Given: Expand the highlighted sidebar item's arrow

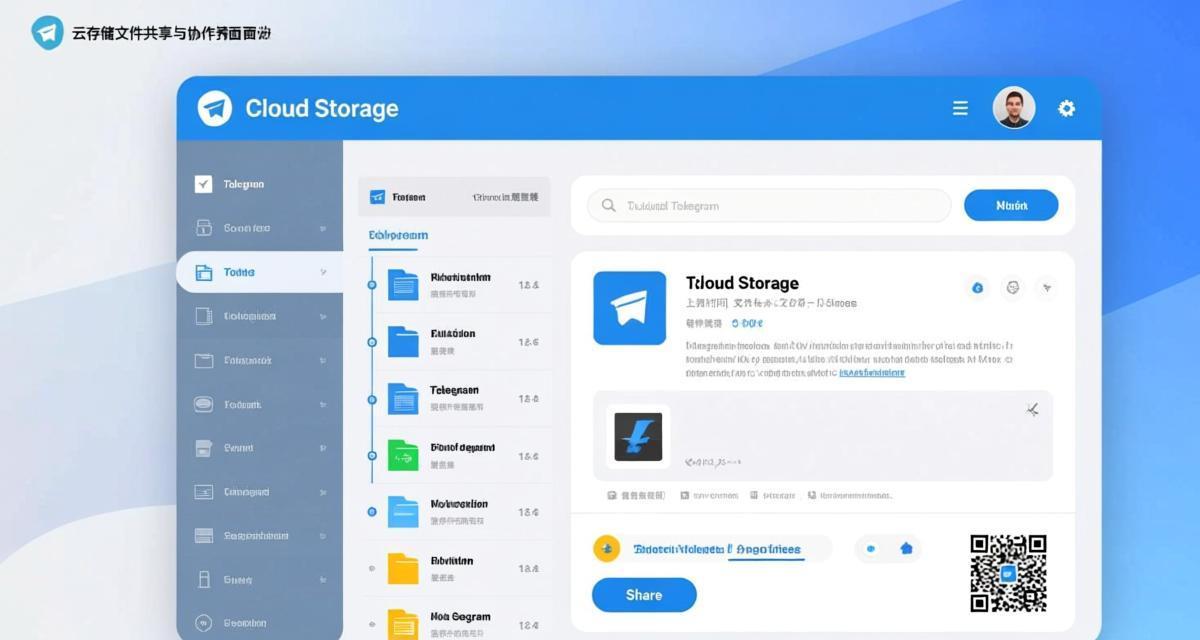Looking at the screenshot, I should pos(322,272).
